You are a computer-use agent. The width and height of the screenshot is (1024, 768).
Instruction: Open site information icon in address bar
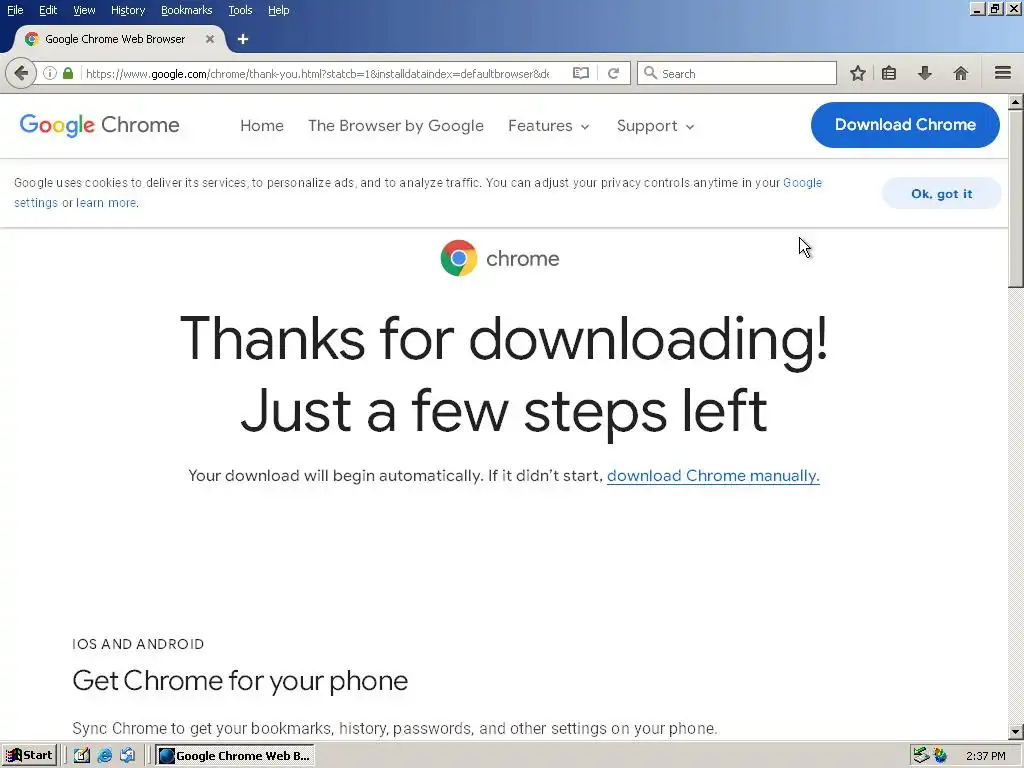[x=50, y=73]
